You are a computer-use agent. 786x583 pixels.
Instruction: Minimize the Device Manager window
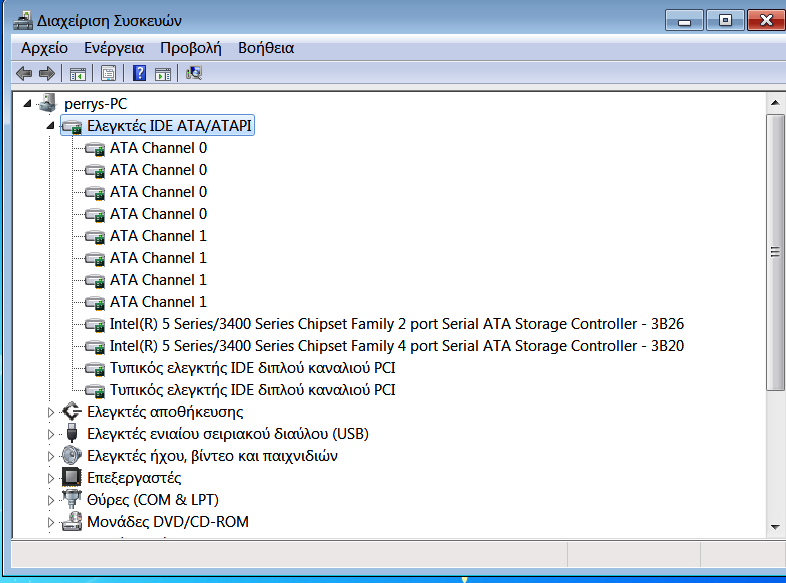pos(684,21)
